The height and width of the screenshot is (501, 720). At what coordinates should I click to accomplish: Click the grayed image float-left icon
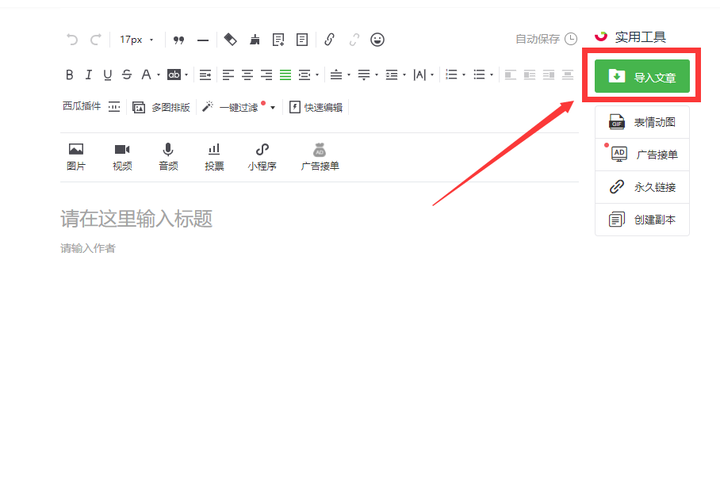(510, 75)
